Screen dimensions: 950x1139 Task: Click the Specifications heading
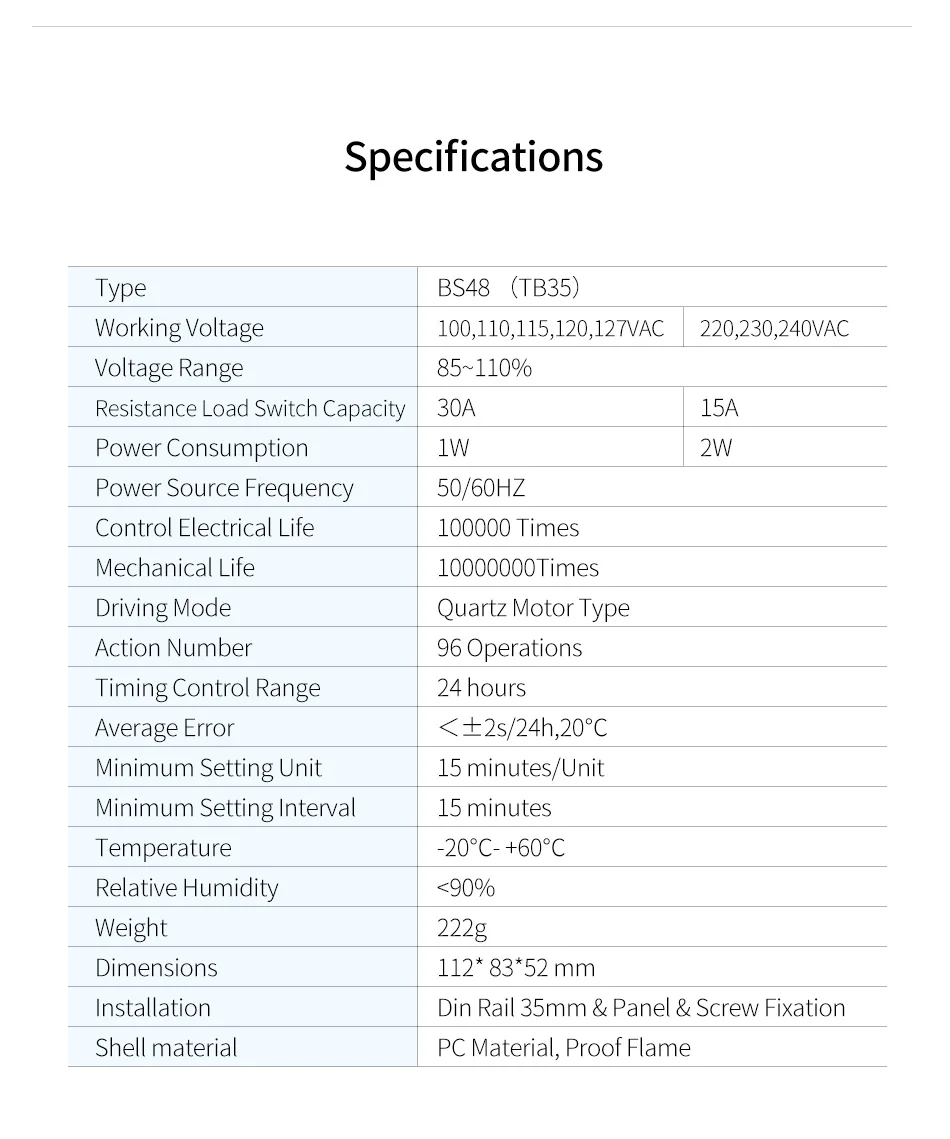(474, 157)
